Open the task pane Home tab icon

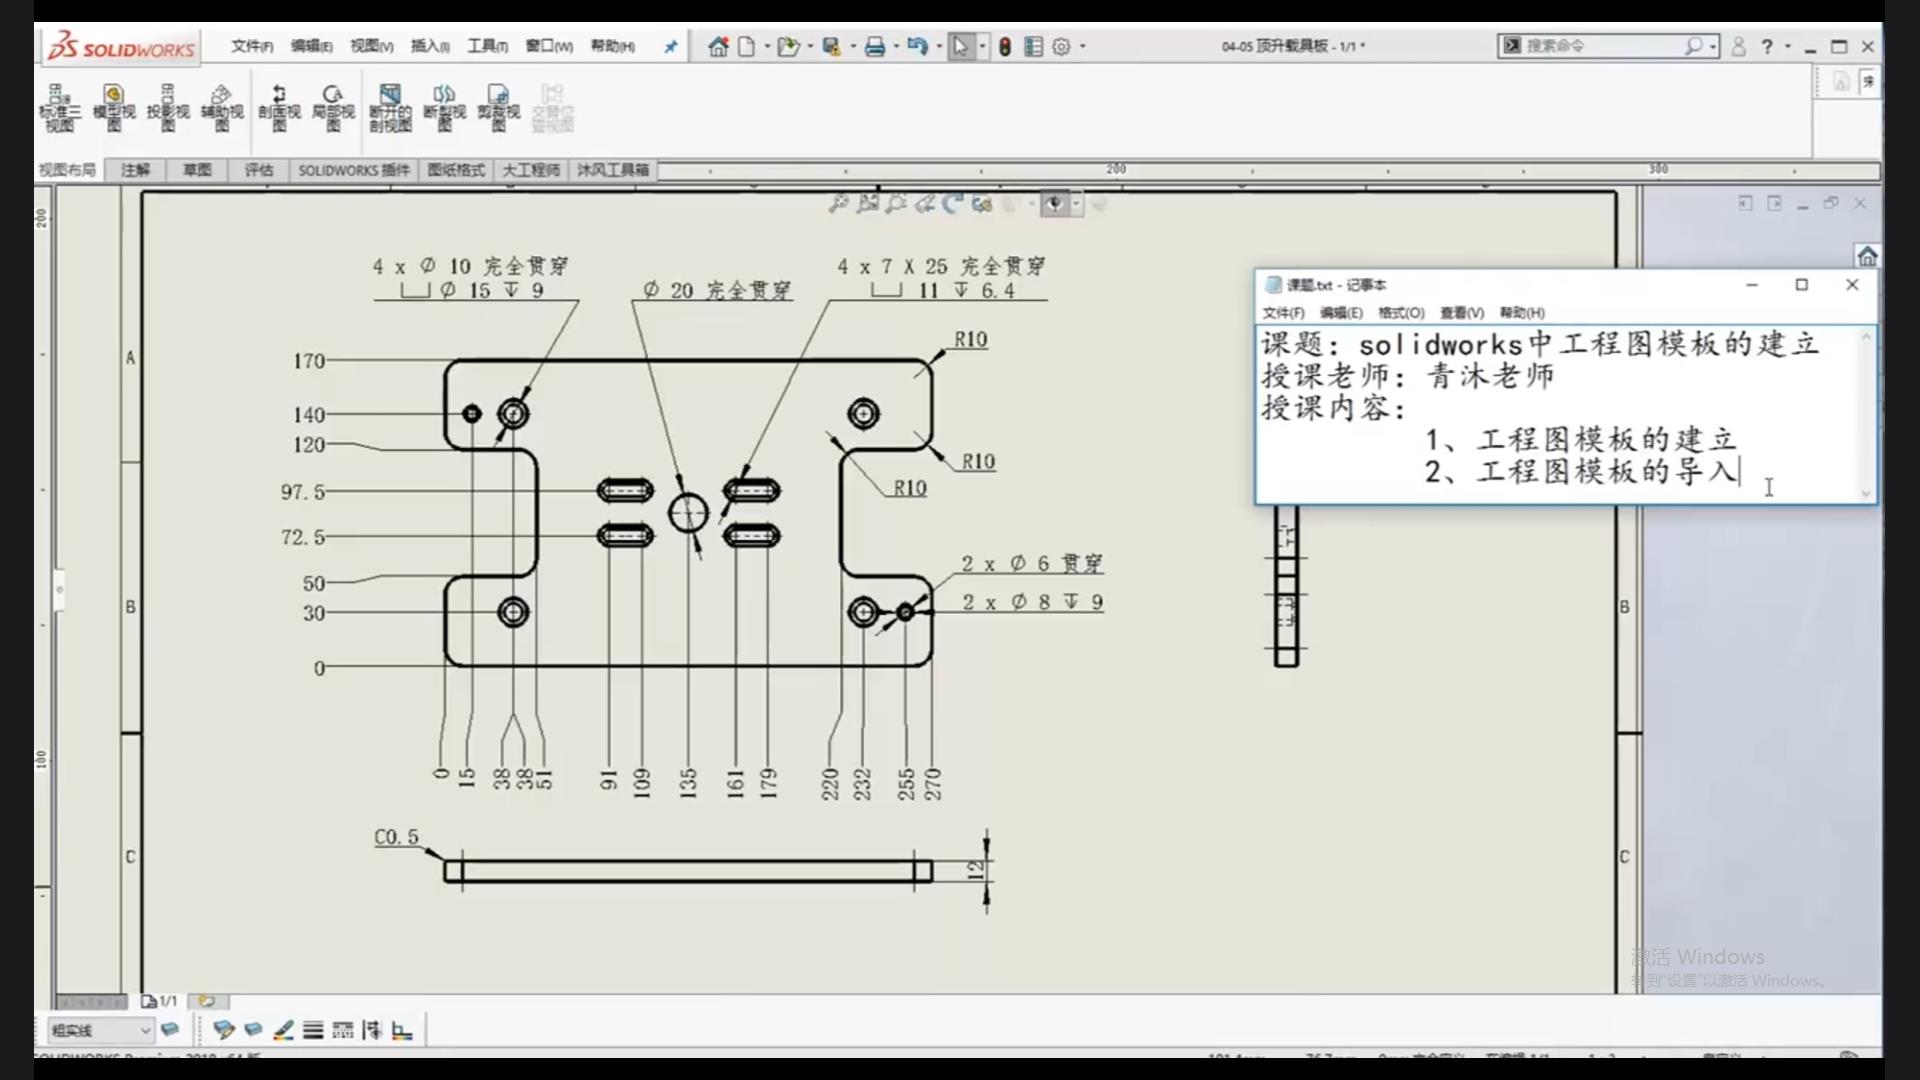(1867, 256)
